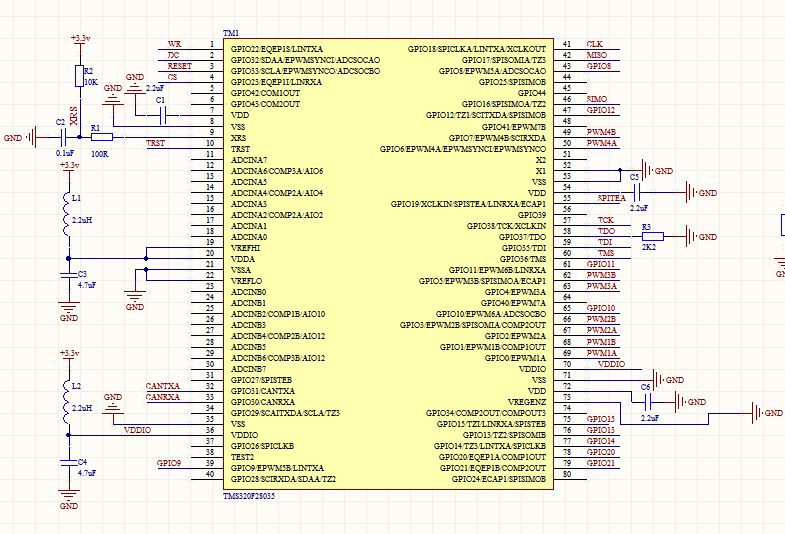Select the SIMO net label on pin 46
This screenshot has width=785, height=534.
pyautogui.click(x=597, y=99)
